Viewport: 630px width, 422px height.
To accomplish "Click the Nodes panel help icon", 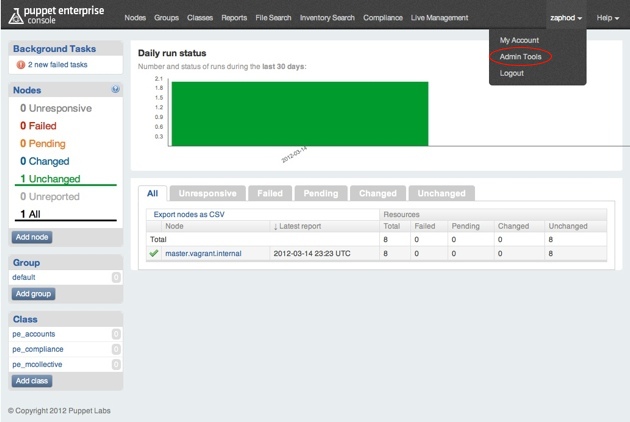I will click(115, 89).
